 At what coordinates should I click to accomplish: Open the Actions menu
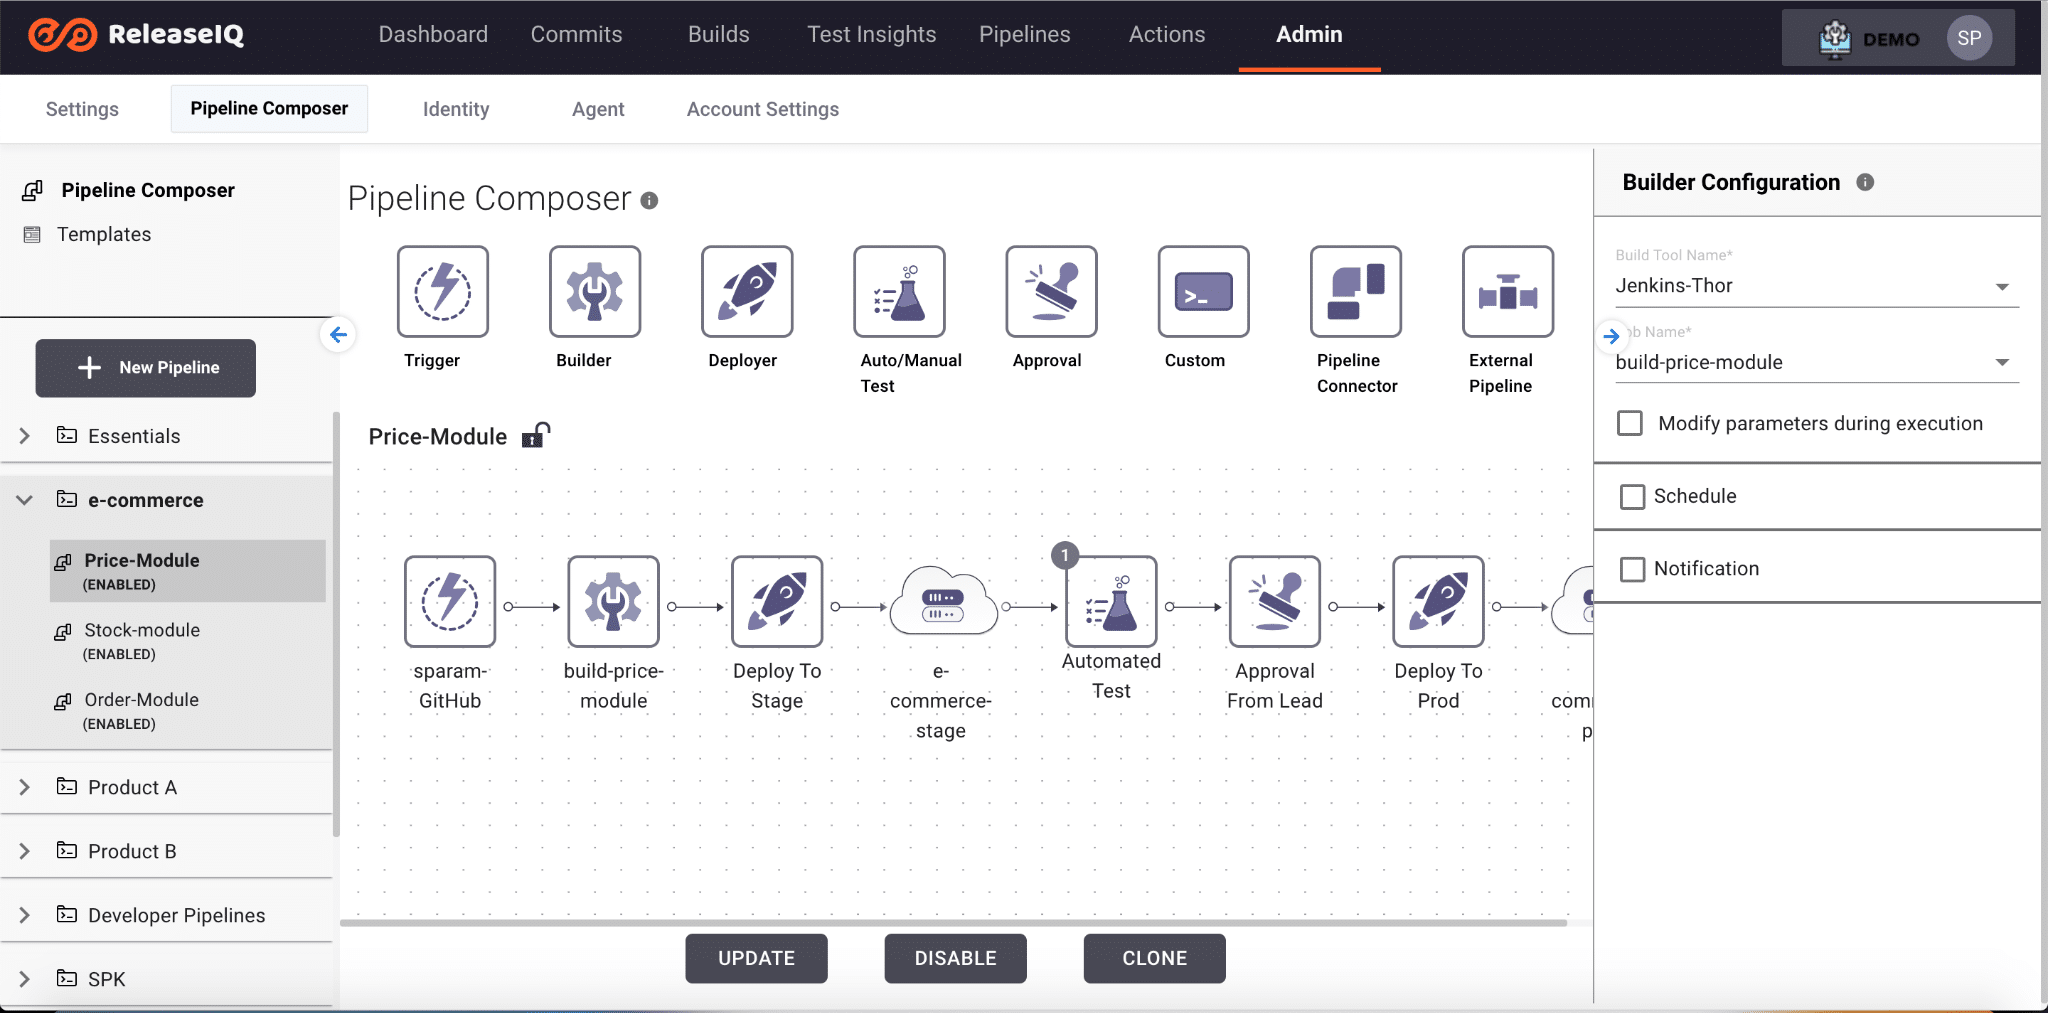(1167, 34)
